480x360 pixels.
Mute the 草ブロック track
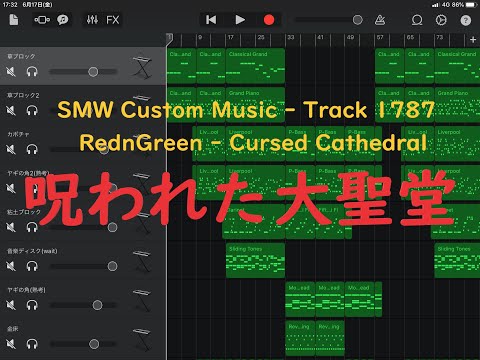click(x=11, y=71)
